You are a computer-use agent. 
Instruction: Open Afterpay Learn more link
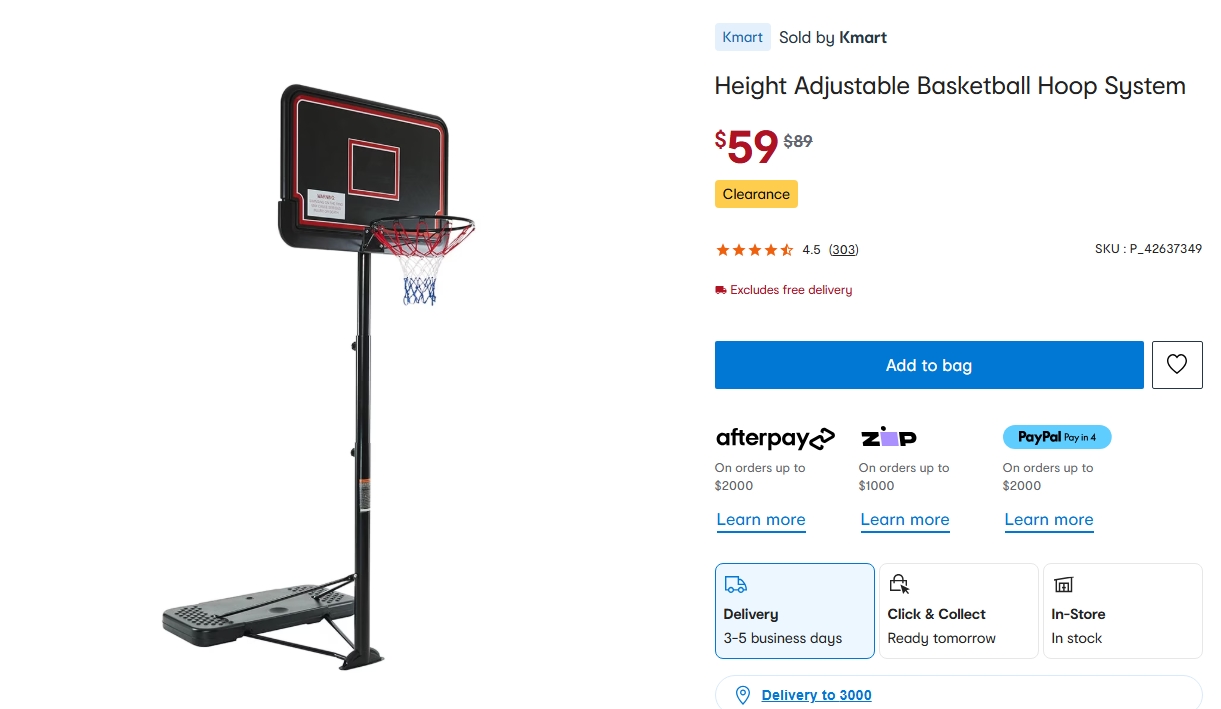761,520
